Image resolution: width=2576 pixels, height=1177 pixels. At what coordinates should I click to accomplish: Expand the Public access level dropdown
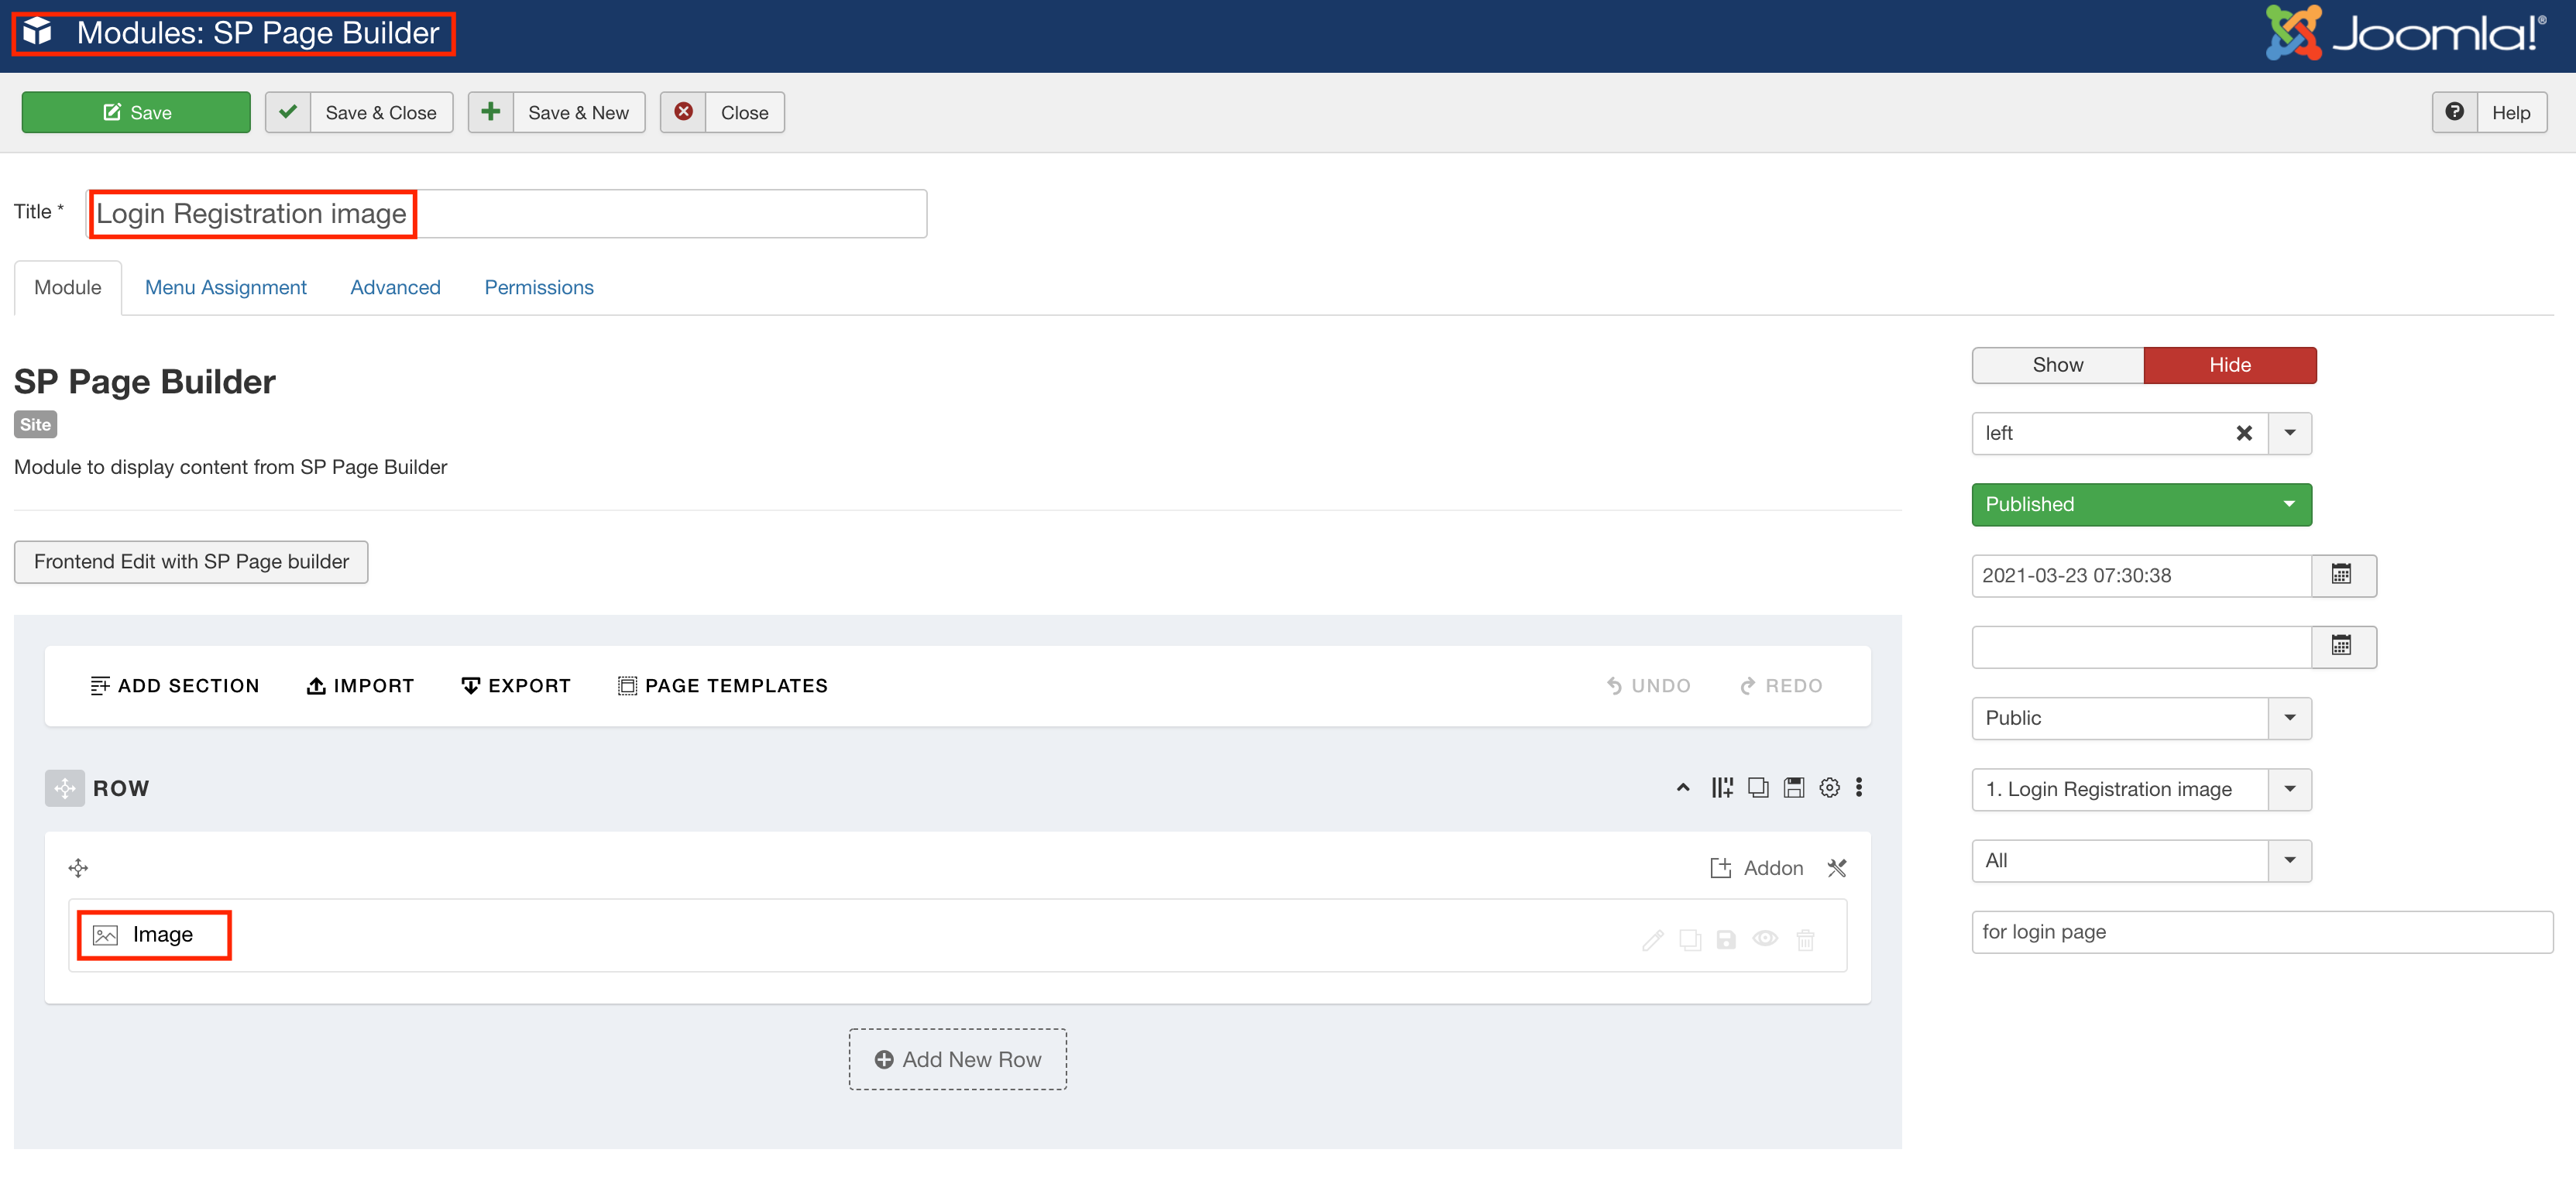[2141, 718]
